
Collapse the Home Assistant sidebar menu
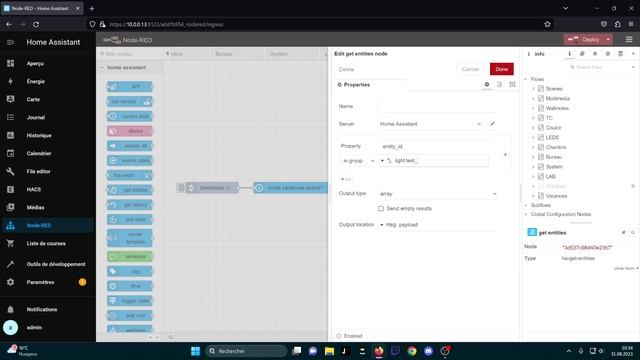click(x=10, y=42)
